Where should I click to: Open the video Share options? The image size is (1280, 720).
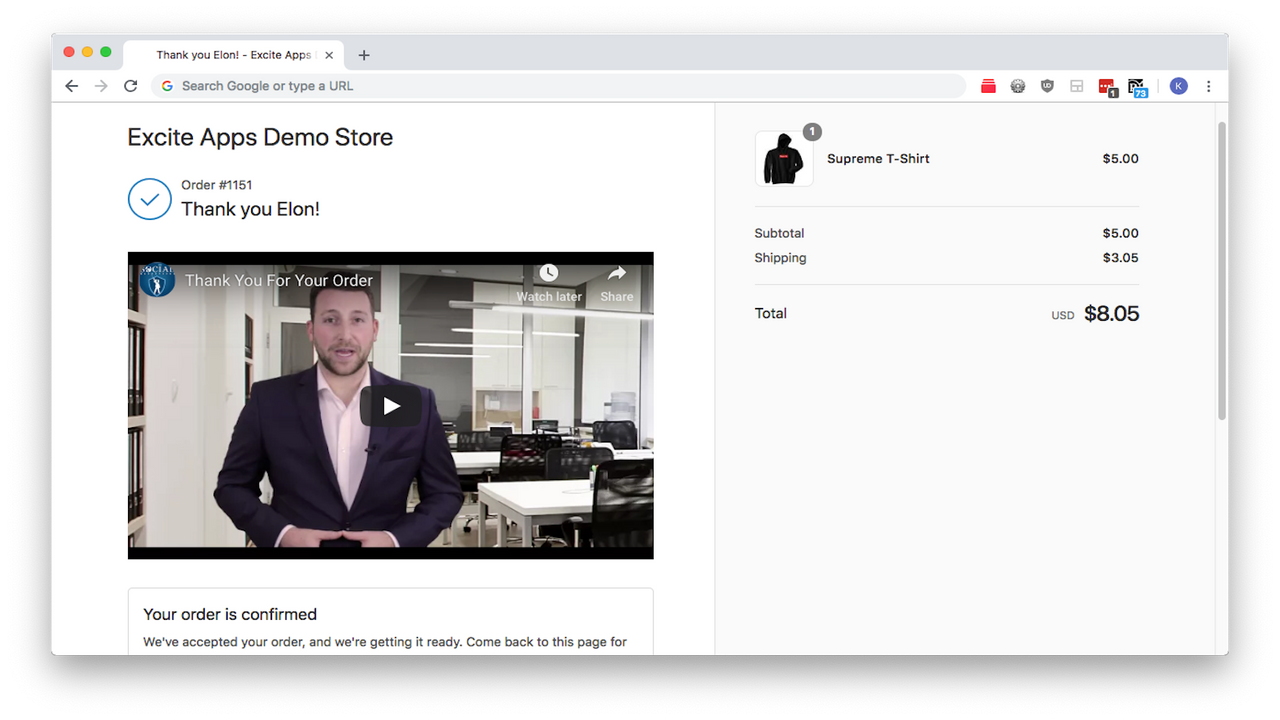616,282
